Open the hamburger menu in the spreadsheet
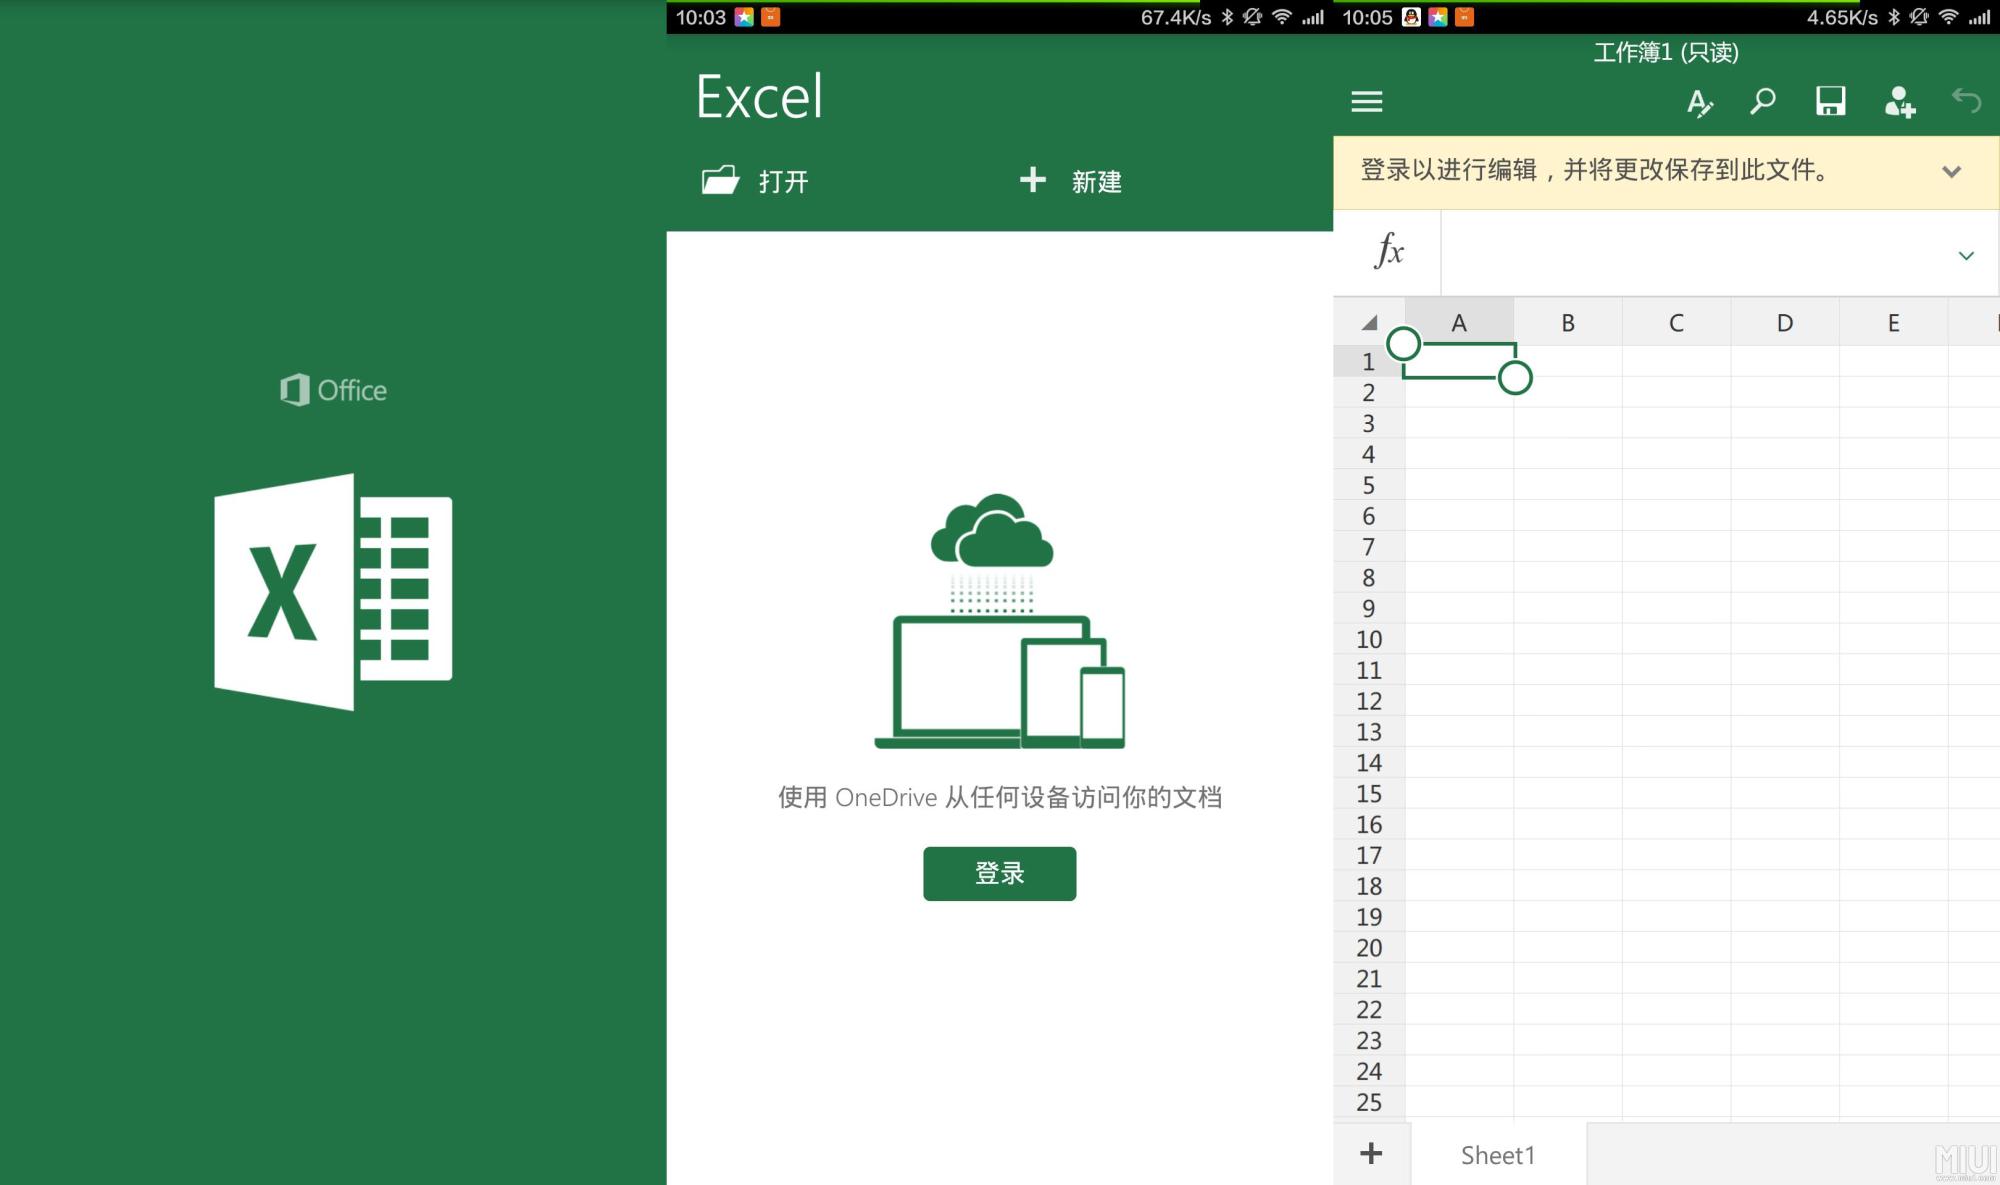The height and width of the screenshot is (1185, 2000). (1366, 101)
